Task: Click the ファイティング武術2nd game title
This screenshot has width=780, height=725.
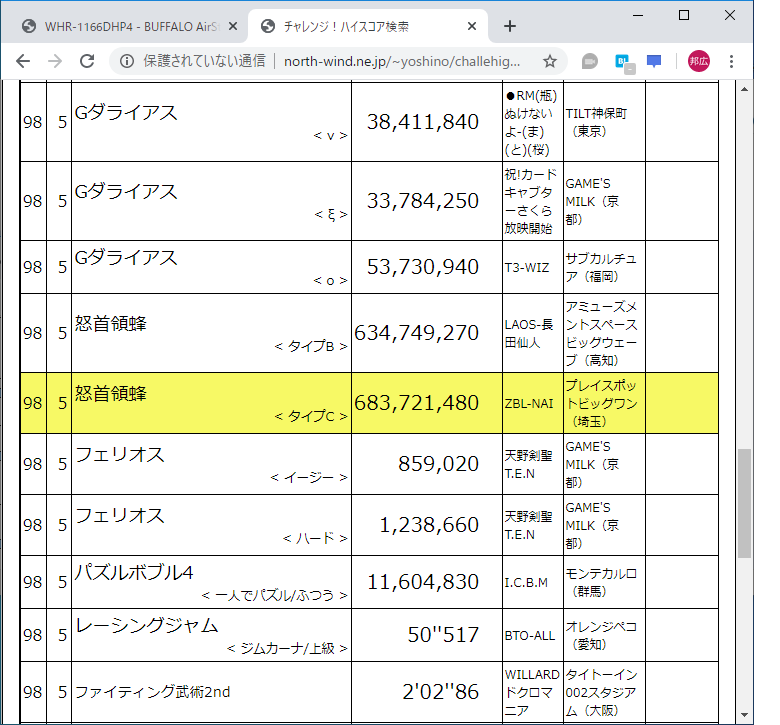Action: pos(152,692)
